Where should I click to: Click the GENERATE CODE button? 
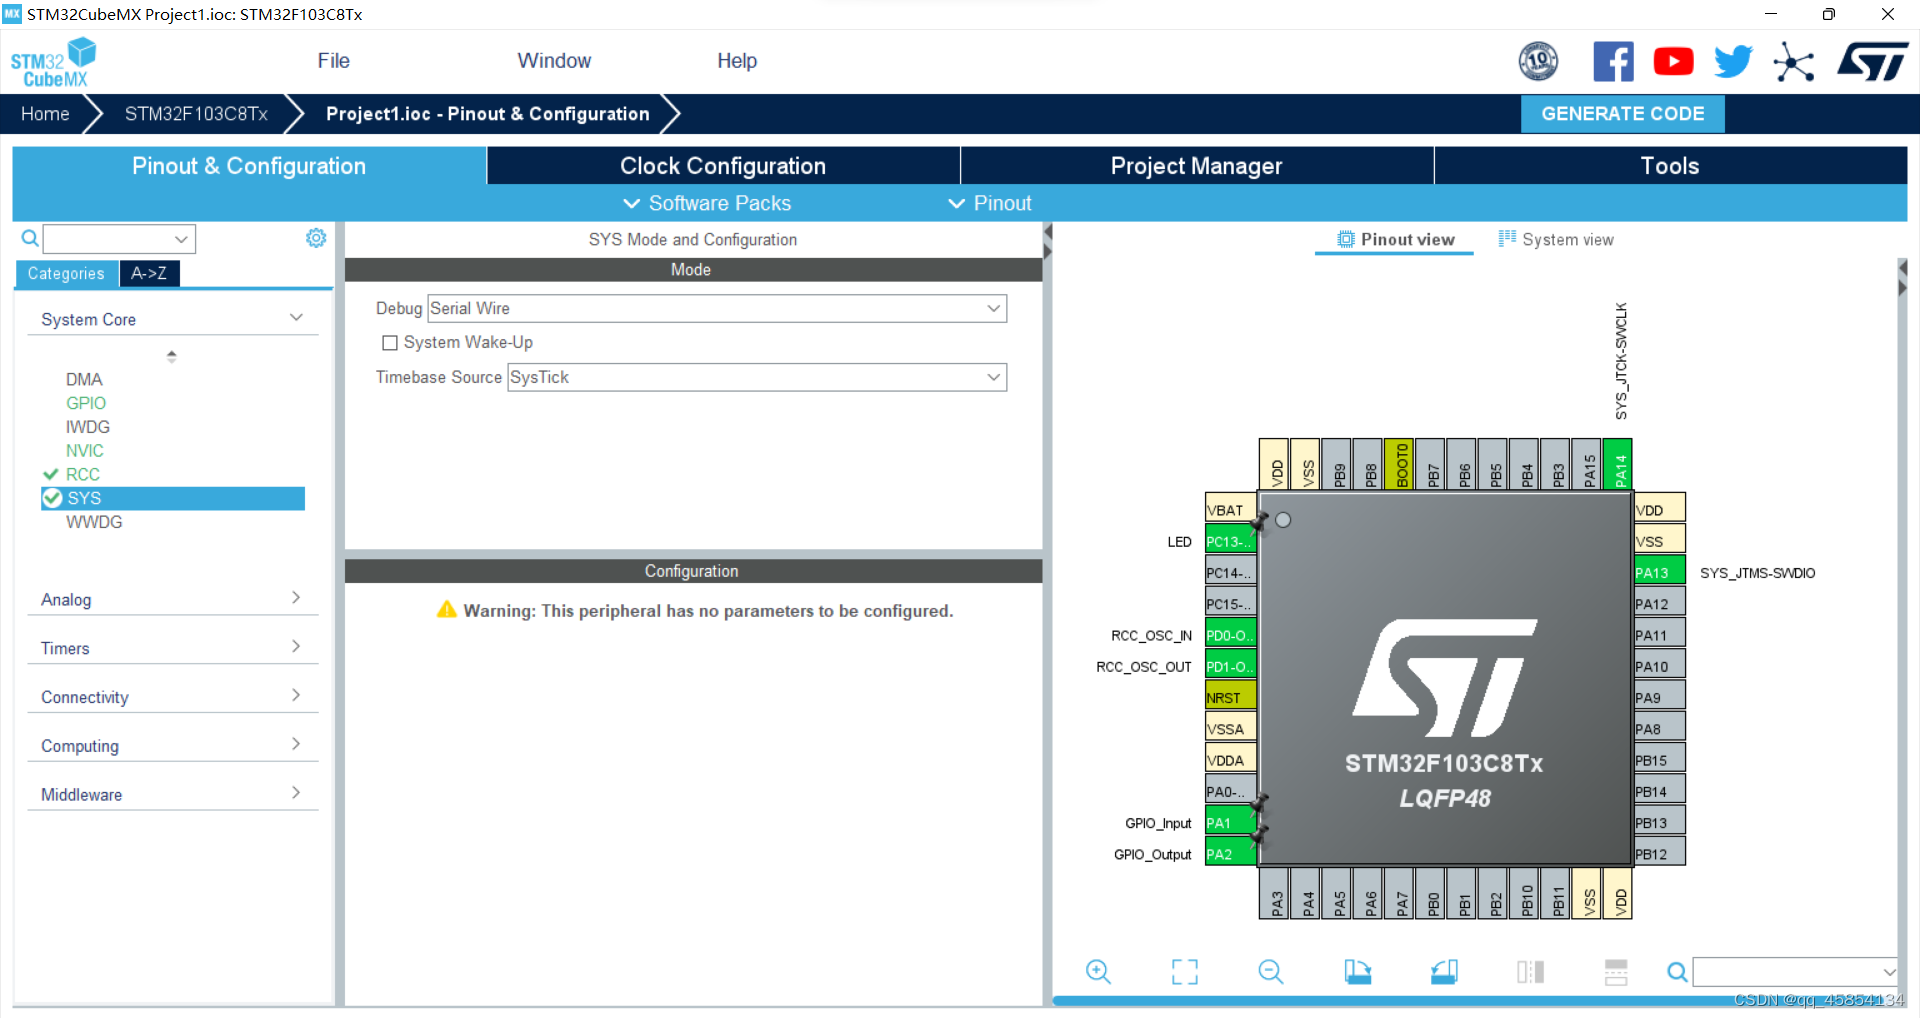tap(1622, 114)
